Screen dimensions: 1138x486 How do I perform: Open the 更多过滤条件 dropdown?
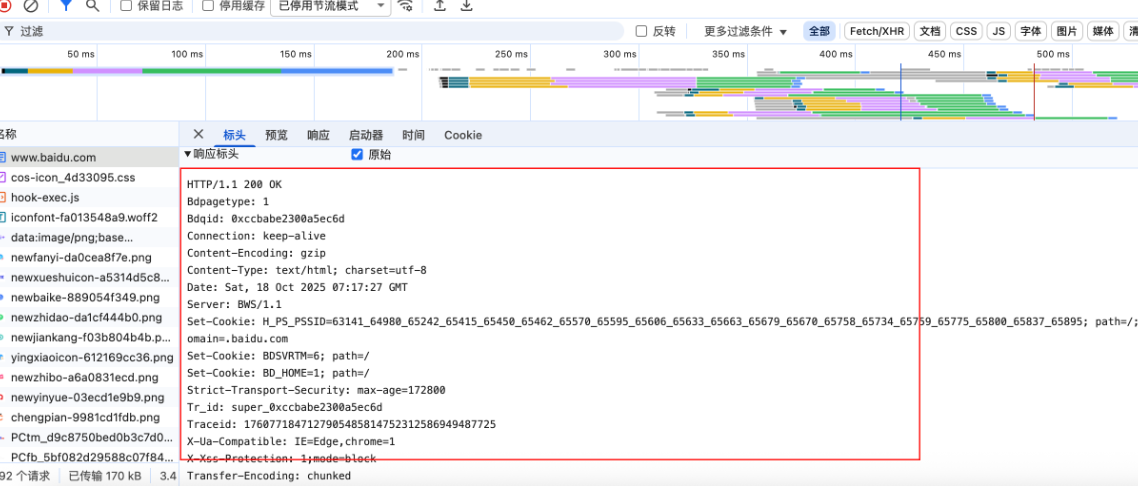[745, 31]
